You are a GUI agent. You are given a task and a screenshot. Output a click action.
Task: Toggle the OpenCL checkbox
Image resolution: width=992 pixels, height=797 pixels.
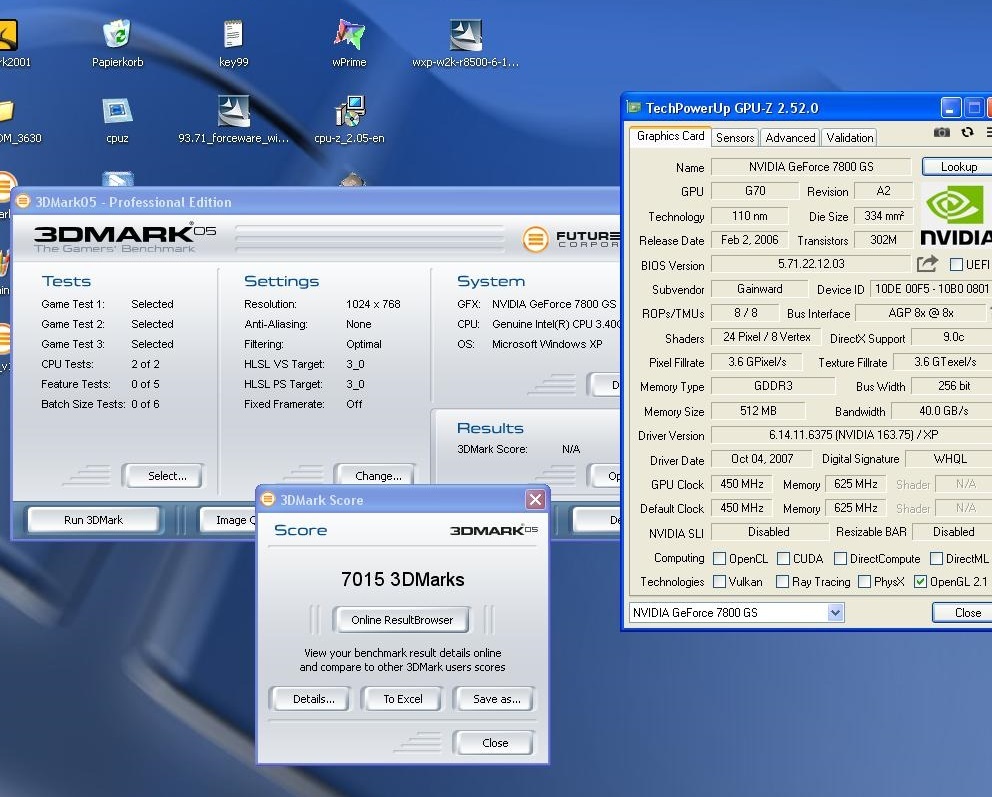pos(719,559)
